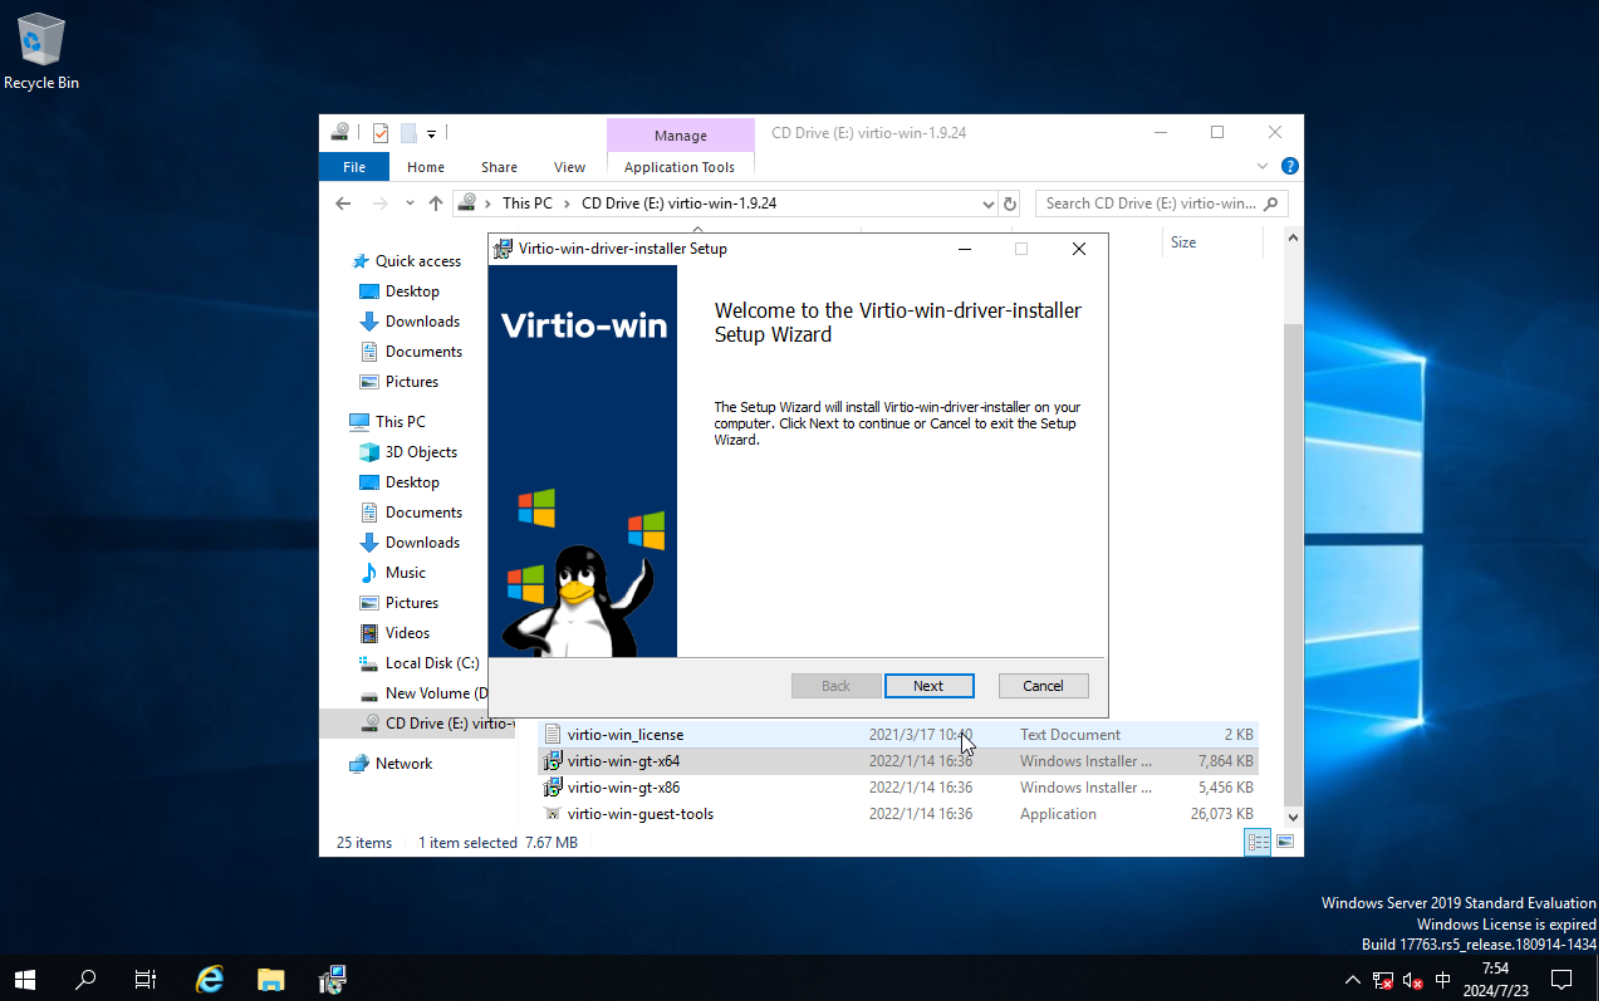
Task: Select Local Disk (C:) in navigation pane
Action: (x=431, y=663)
